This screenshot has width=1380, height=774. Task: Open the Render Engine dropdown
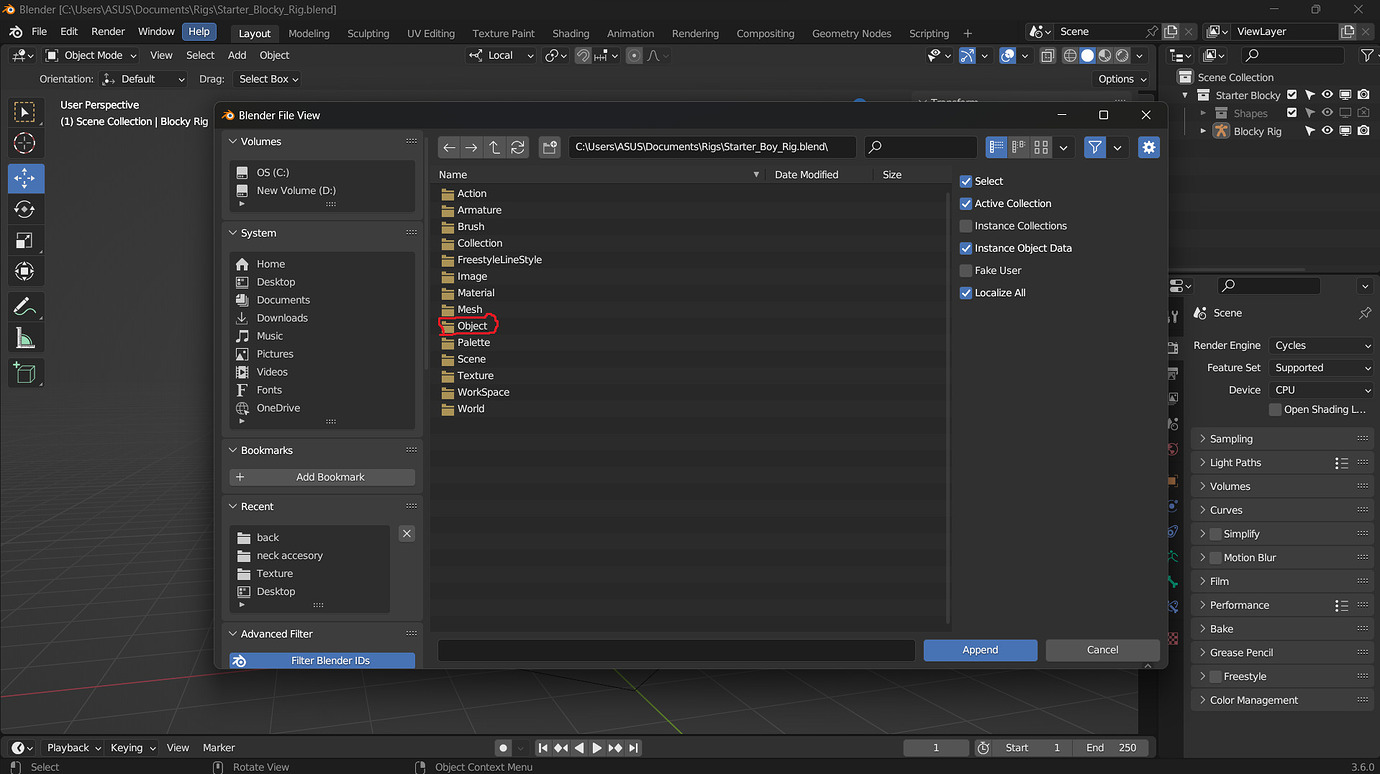click(x=1322, y=345)
